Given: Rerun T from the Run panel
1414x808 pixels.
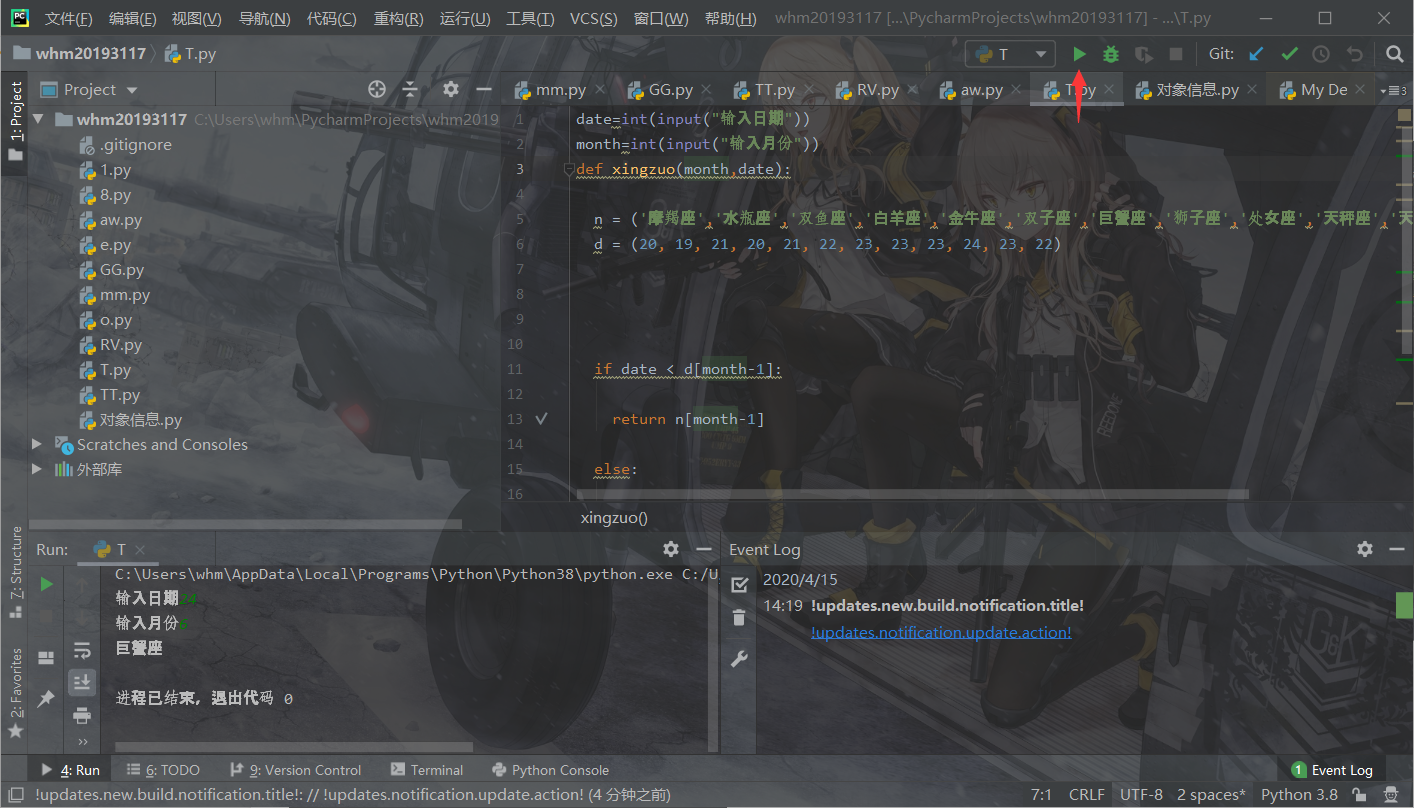Looking at the screenshot, I should click(x=47, y=584).
